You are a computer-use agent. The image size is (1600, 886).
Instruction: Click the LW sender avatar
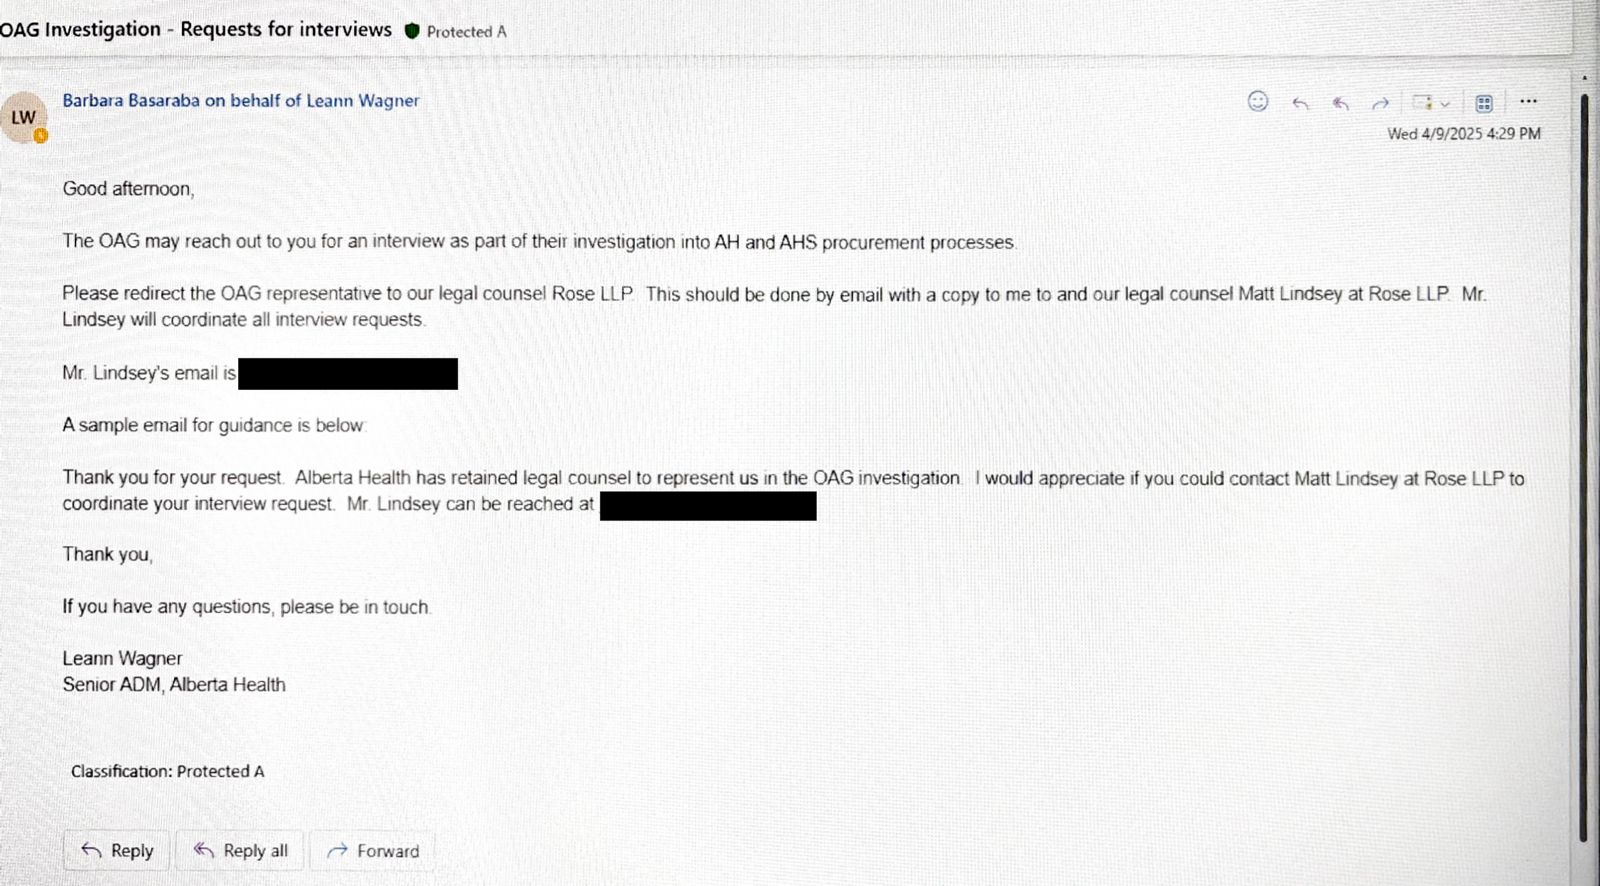click(23, 117)
